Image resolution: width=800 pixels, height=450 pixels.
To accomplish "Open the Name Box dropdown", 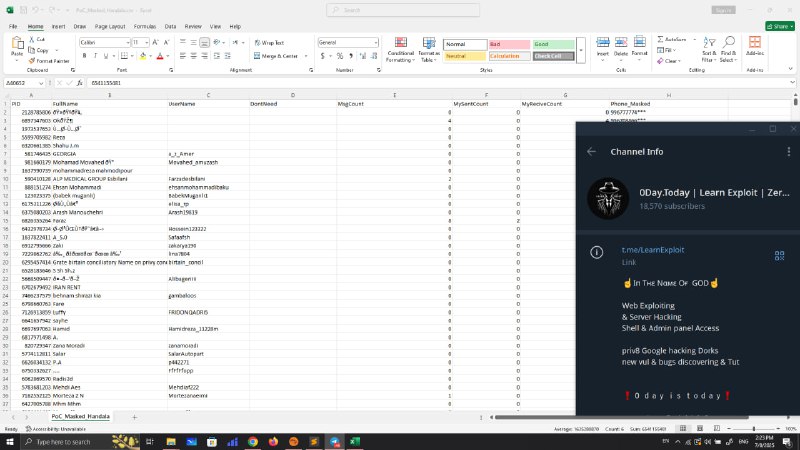I will click(x=41, y=83).
